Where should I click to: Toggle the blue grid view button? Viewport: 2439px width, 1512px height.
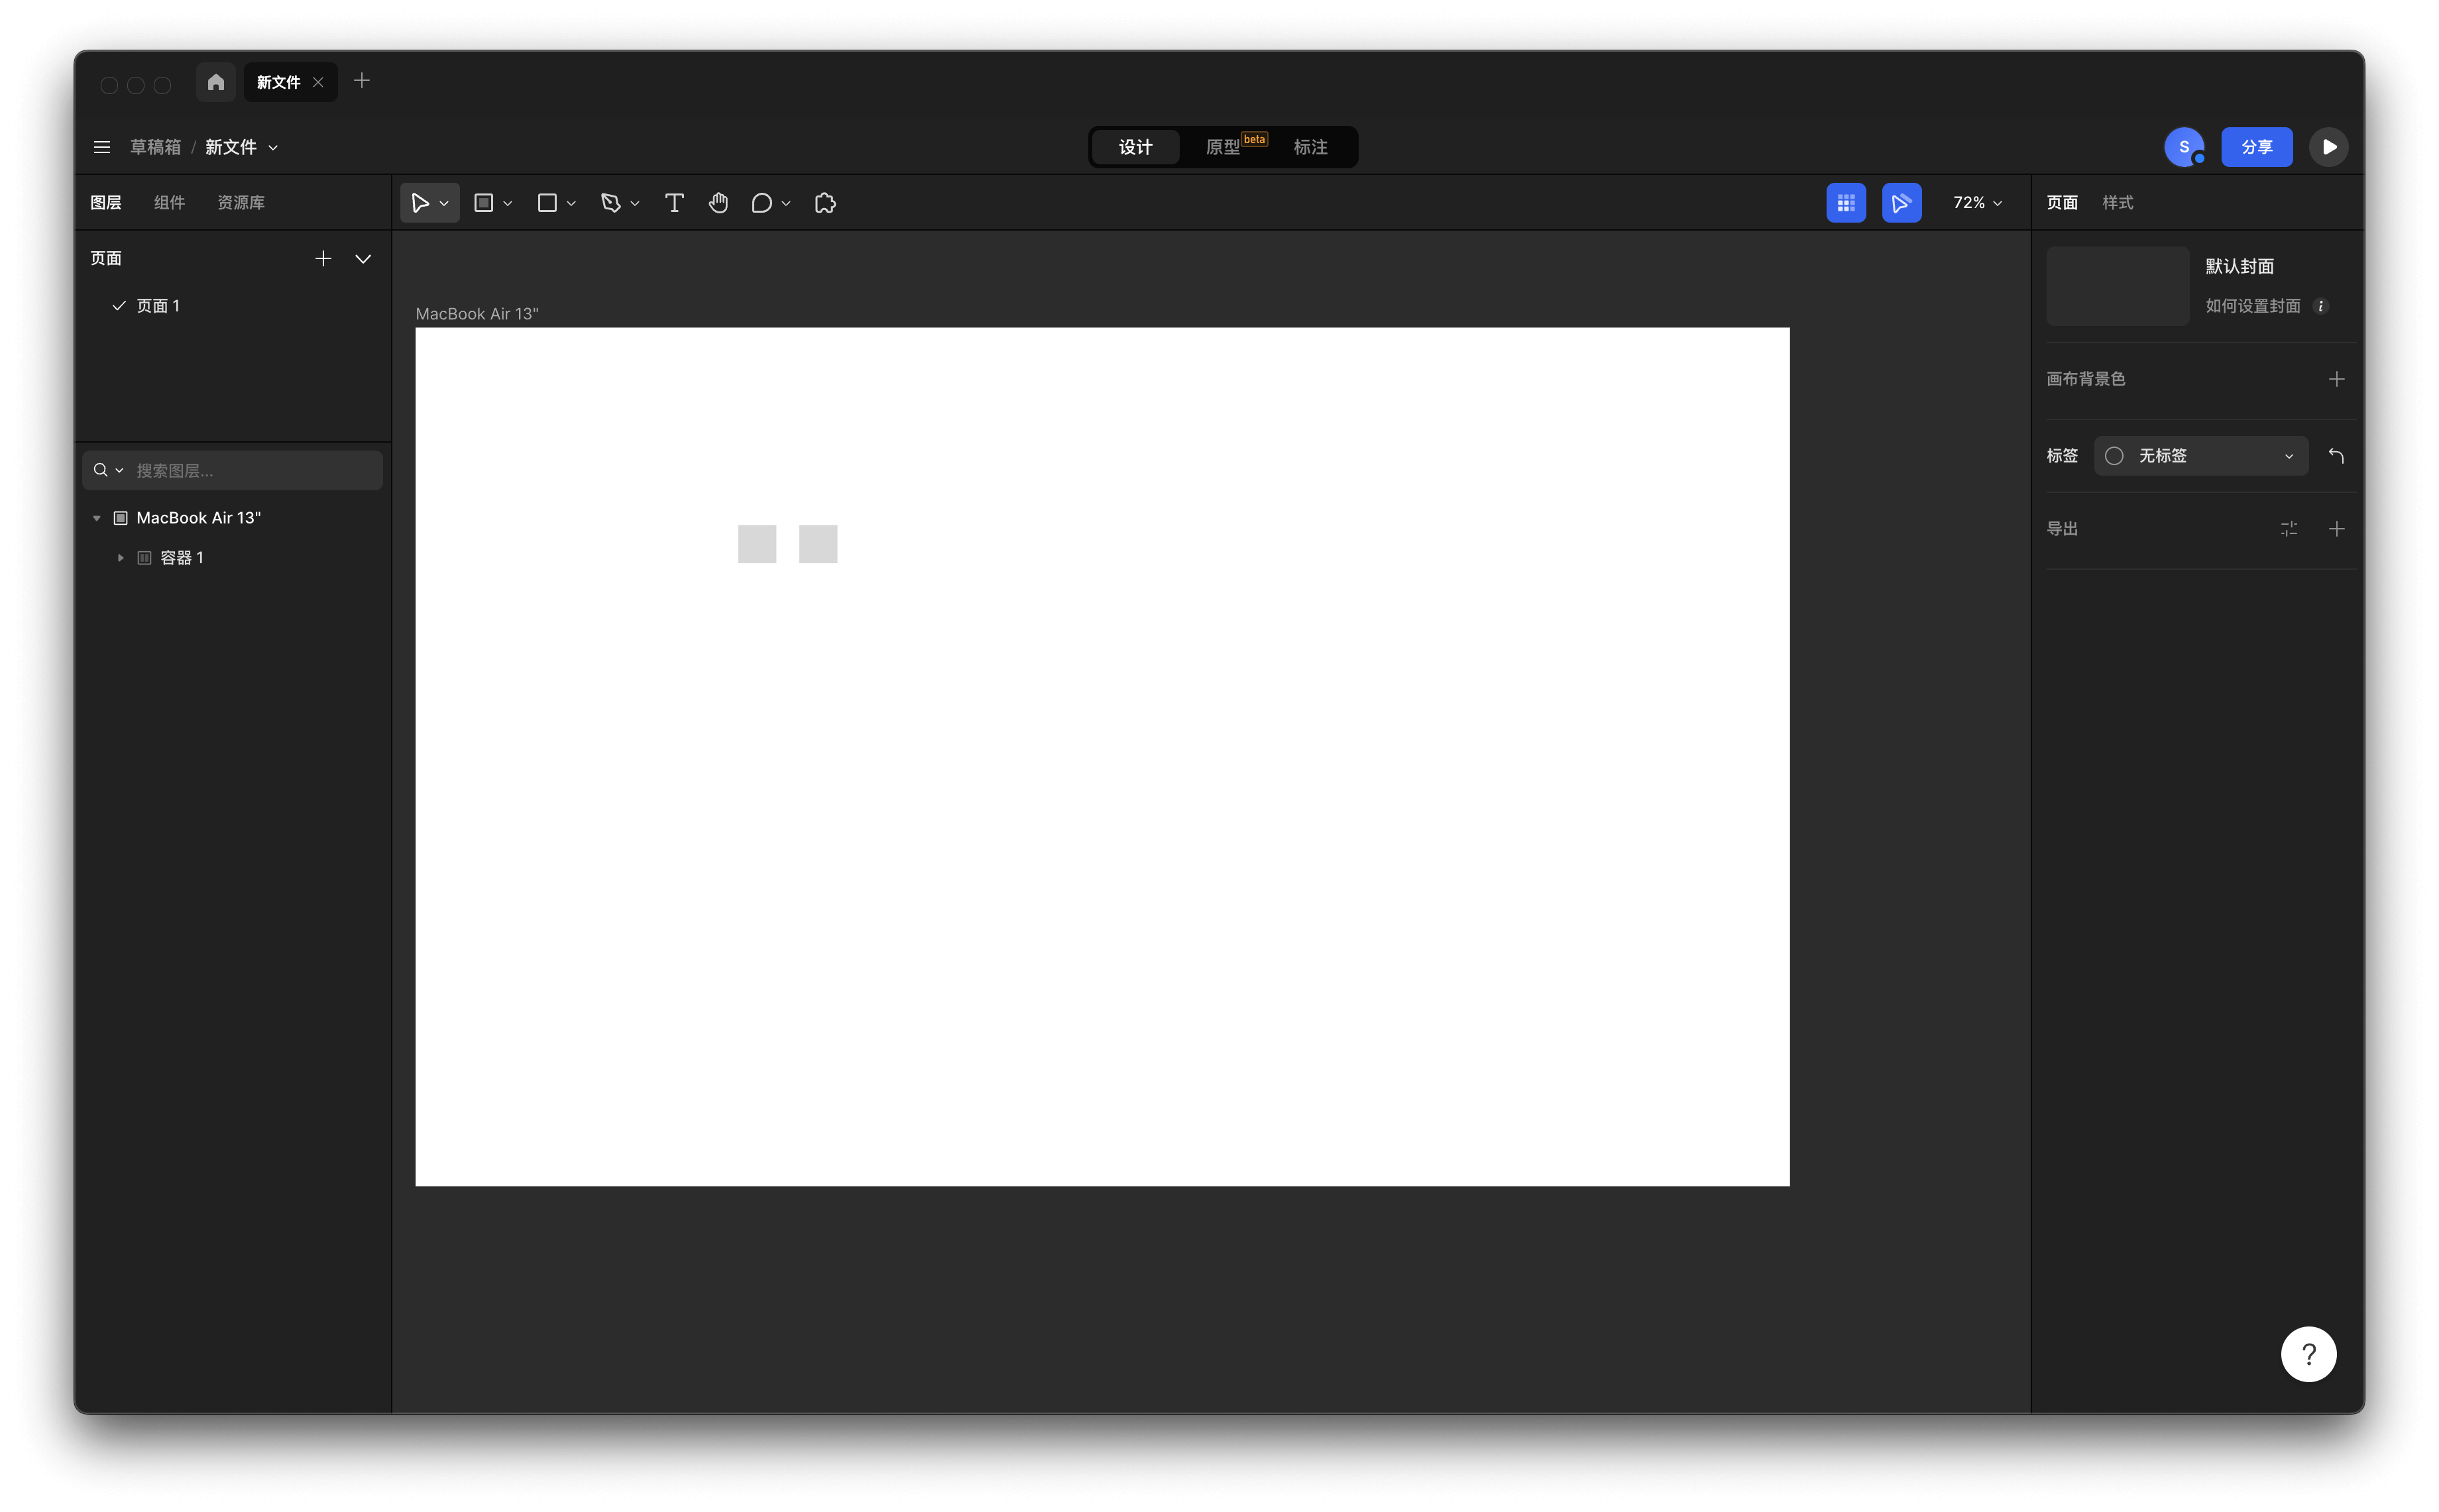(1845, 203)
